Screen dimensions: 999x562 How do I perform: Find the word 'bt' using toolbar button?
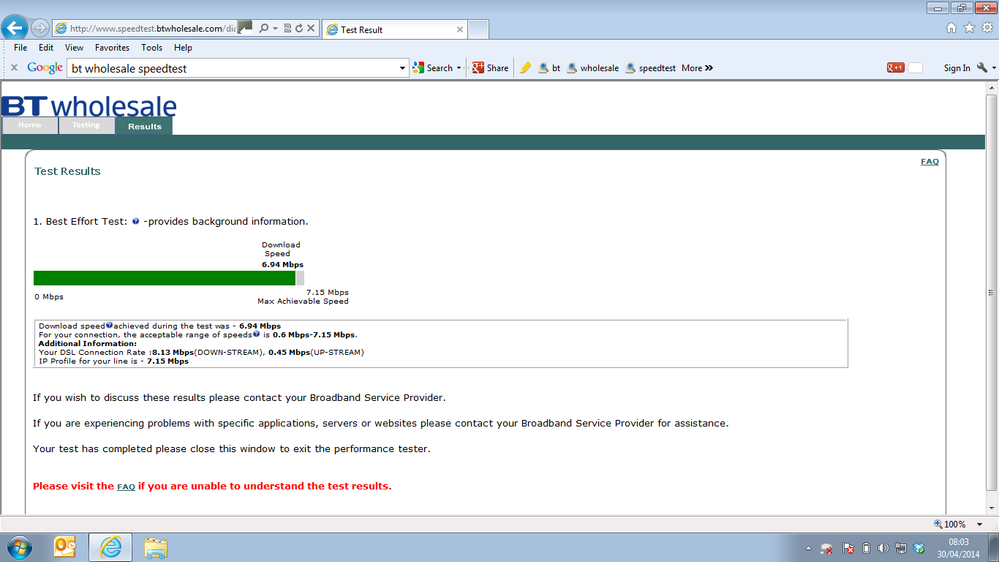pos(549,68)
